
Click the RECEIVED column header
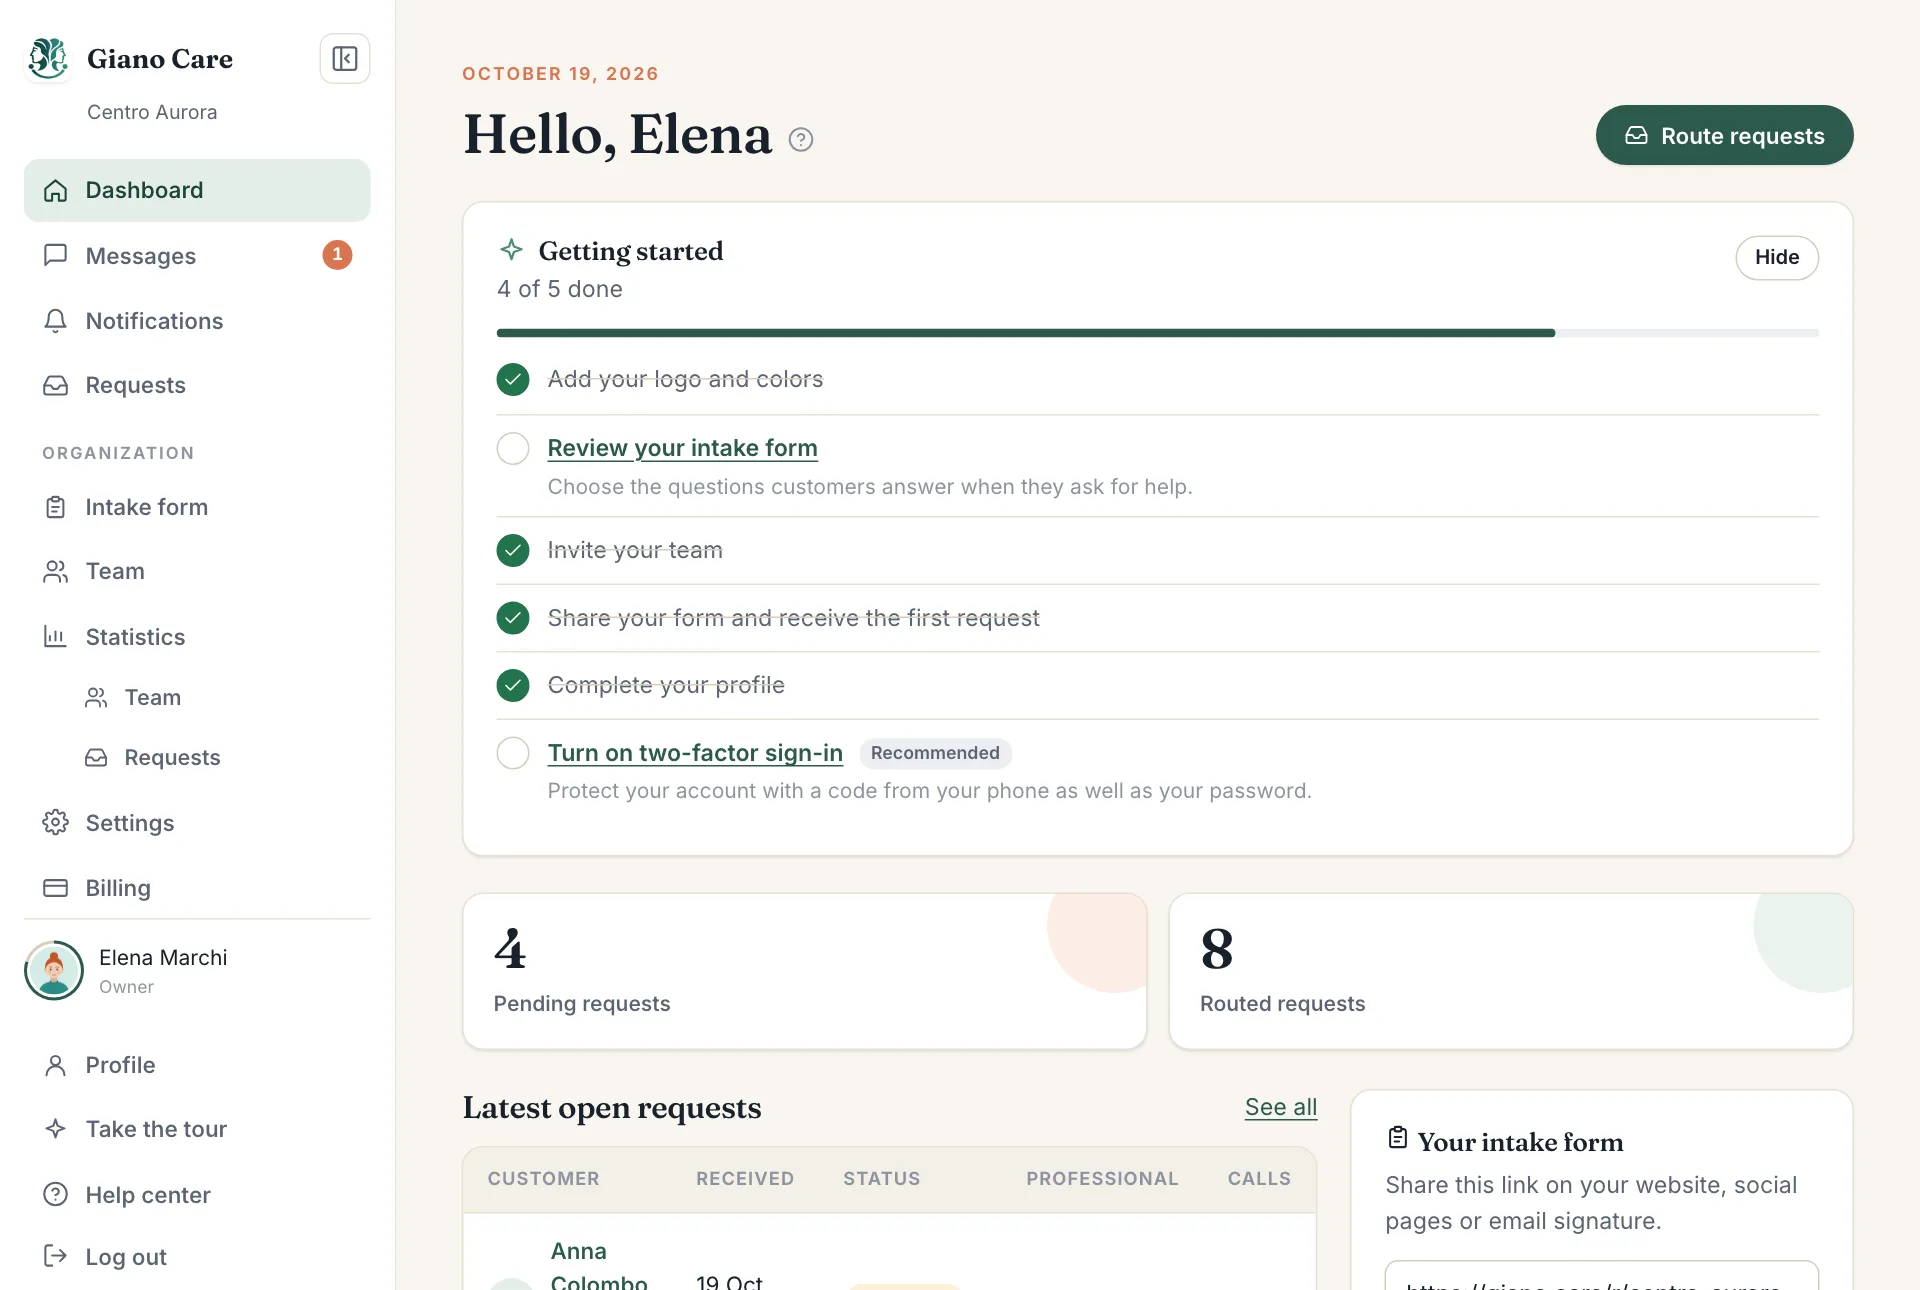point(745,1179)
